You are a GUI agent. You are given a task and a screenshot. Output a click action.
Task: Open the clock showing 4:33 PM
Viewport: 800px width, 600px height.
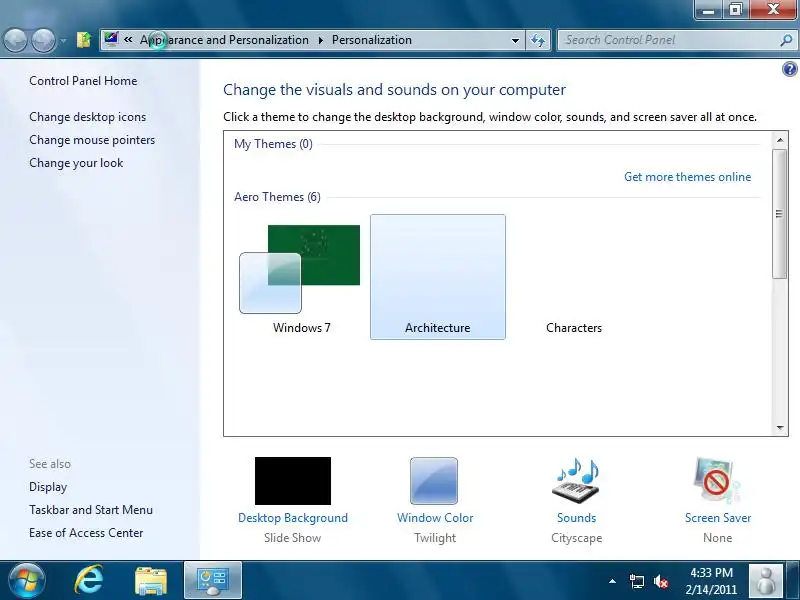pyautogui.click(x=711, y=581)
